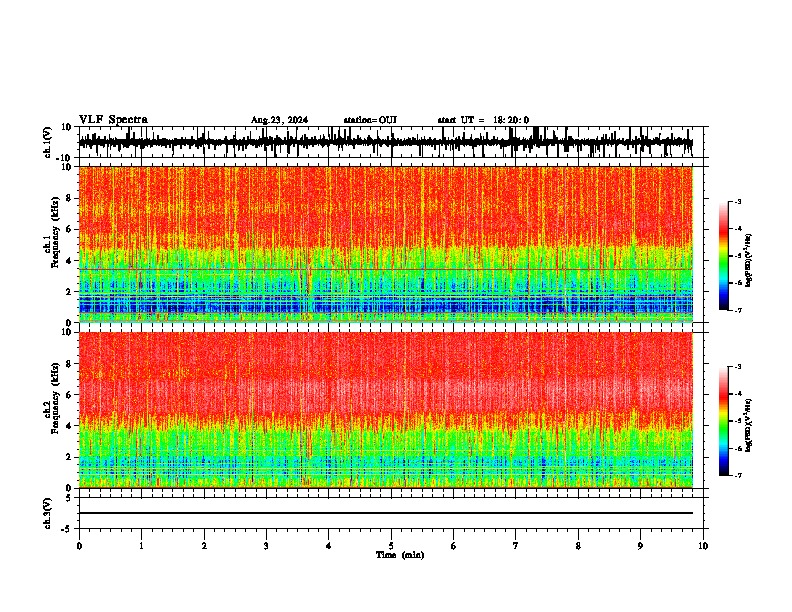Image resolution: width=792 pixels, height=612 pixels.
Task: Select the date label "Aug.23, 2024"
Action: tap(279, 120)
